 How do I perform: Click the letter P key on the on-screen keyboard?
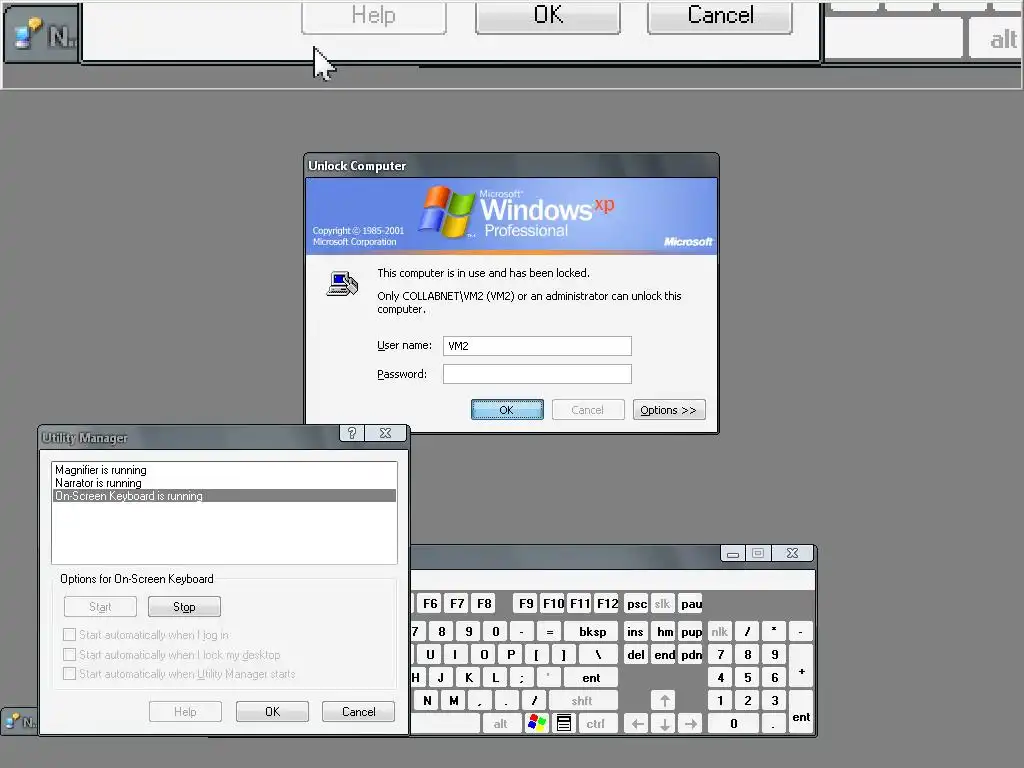(511, 654)
